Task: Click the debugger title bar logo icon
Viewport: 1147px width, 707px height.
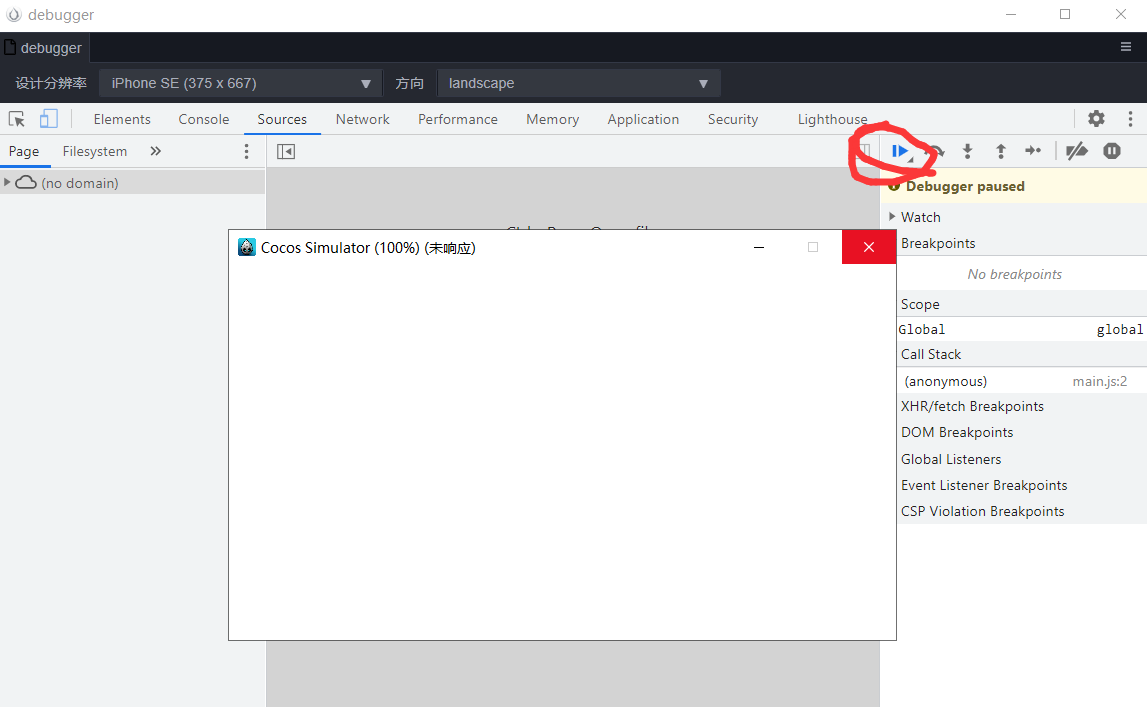Action: [x=13, y=15]
